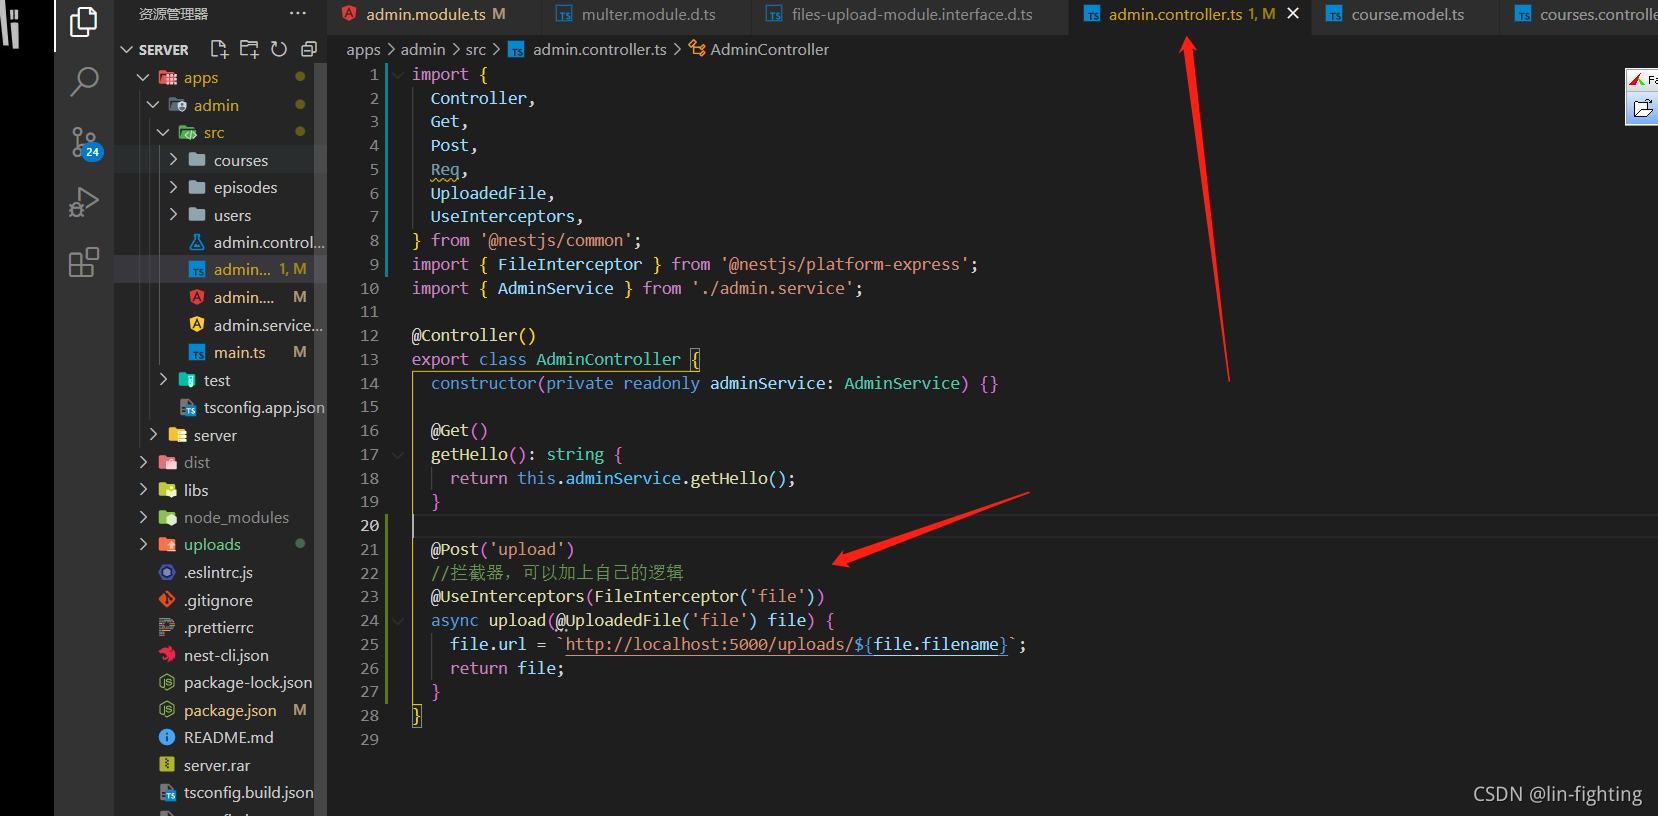1658x816 pixels.
Task: Open the Search view icon
Action: 84,82
